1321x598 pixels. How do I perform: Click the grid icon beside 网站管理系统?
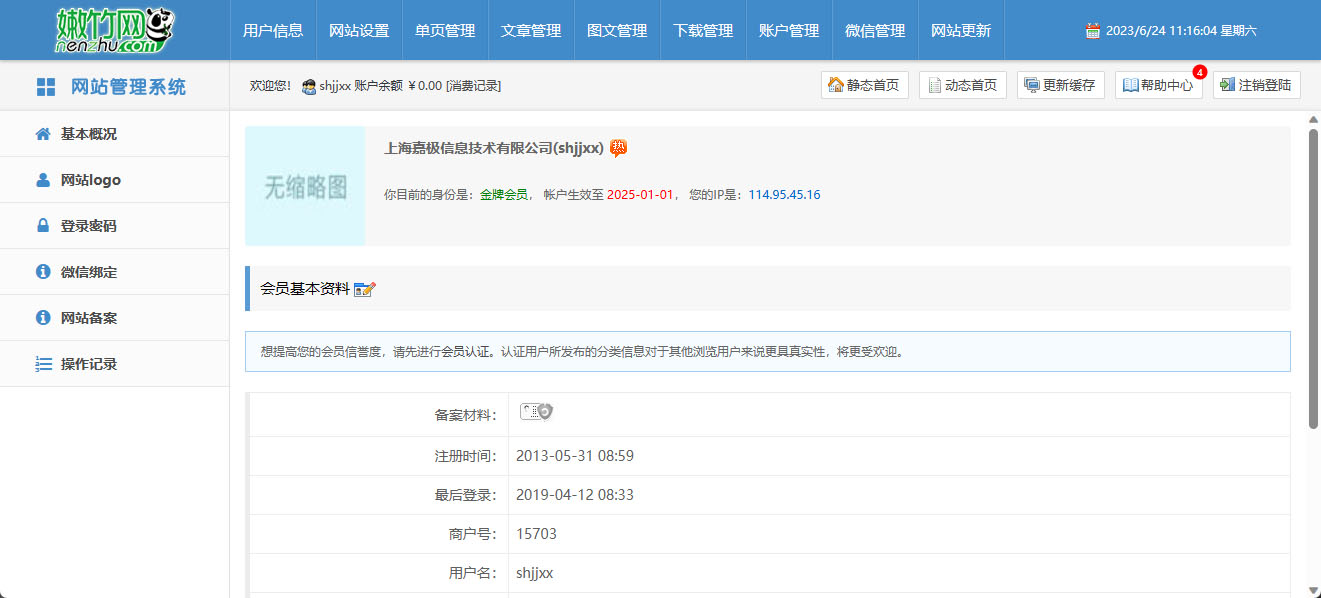[46, 87]
